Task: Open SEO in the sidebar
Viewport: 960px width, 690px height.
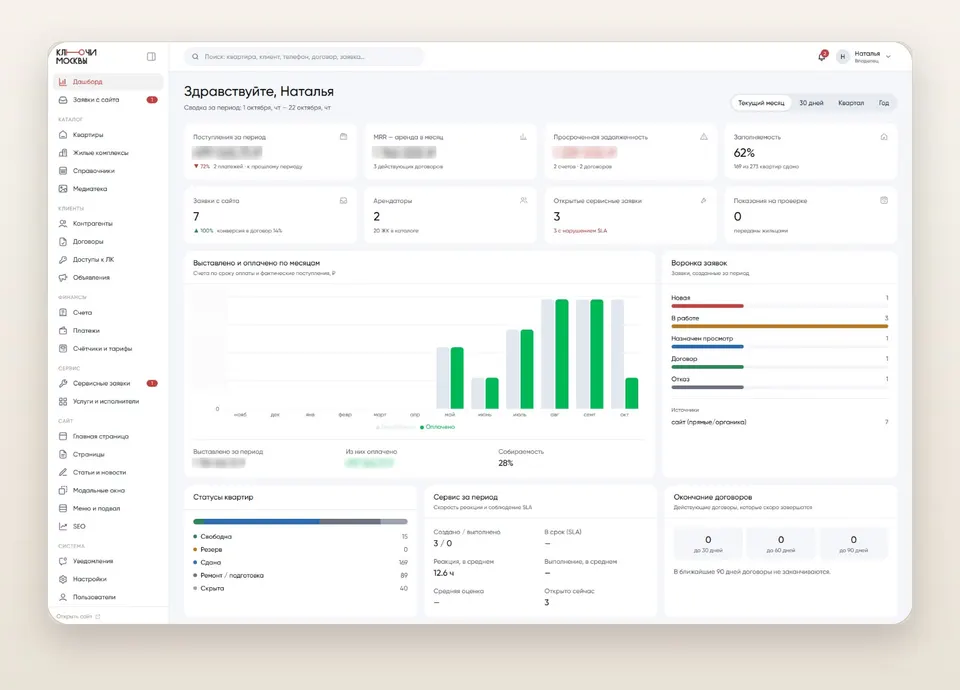Action: click(108, 527)
